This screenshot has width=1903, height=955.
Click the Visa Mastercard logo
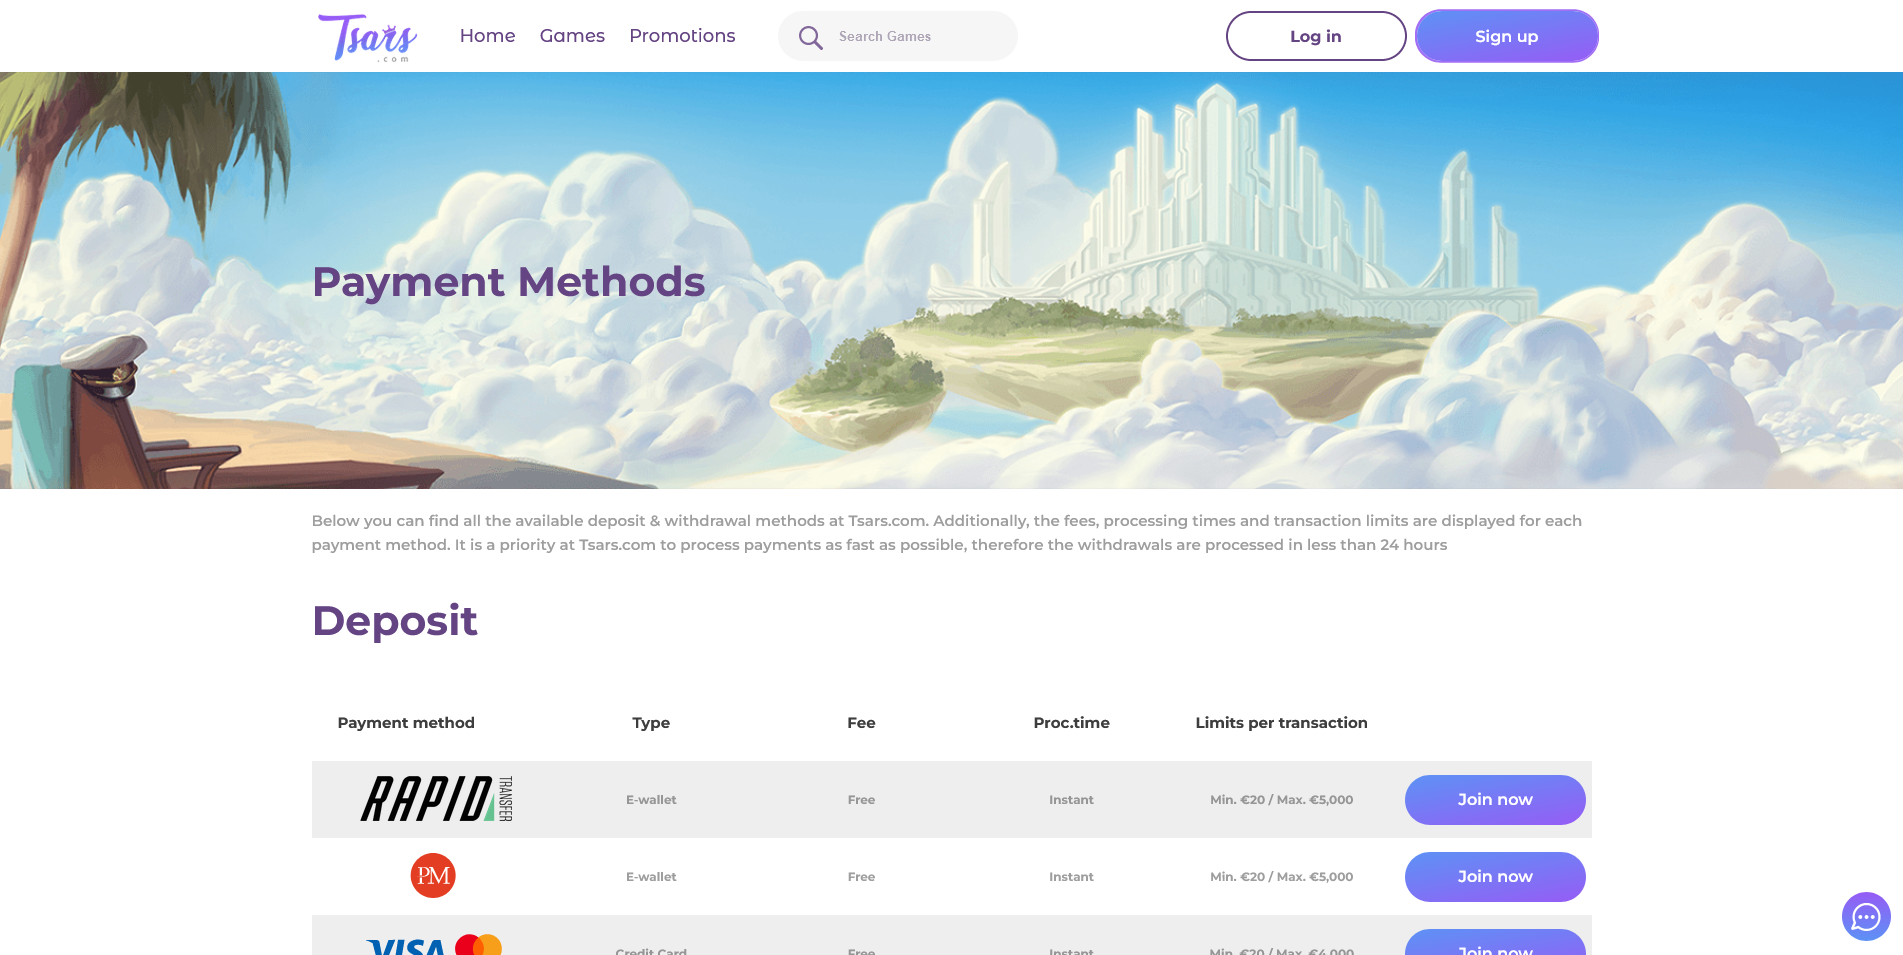point(433,944)
